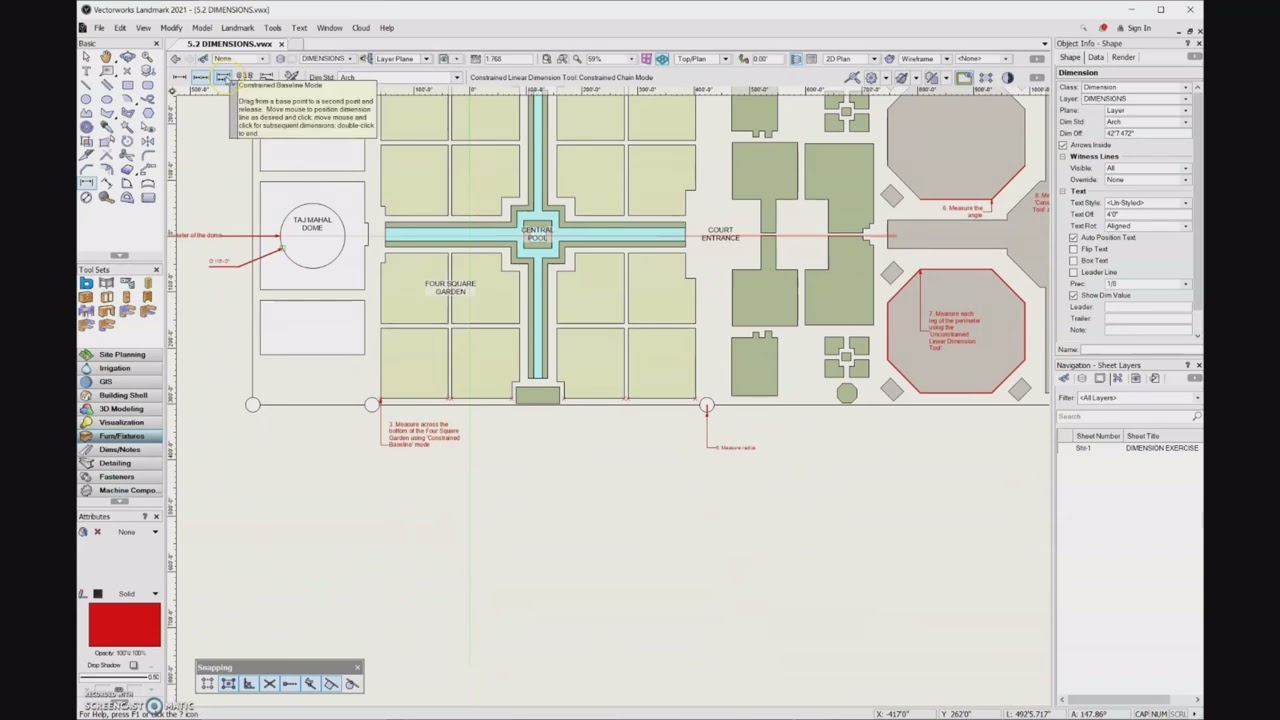Enable Flip Text checkbox
1280x720 pixels.
pyautogui.click(x=1074, y=249)
